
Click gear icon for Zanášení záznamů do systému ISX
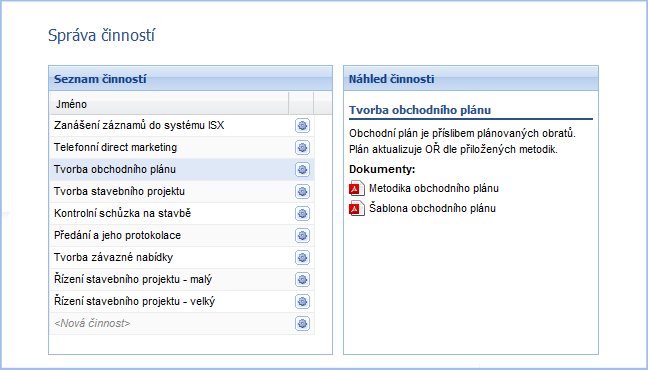(x=302, y=126)
